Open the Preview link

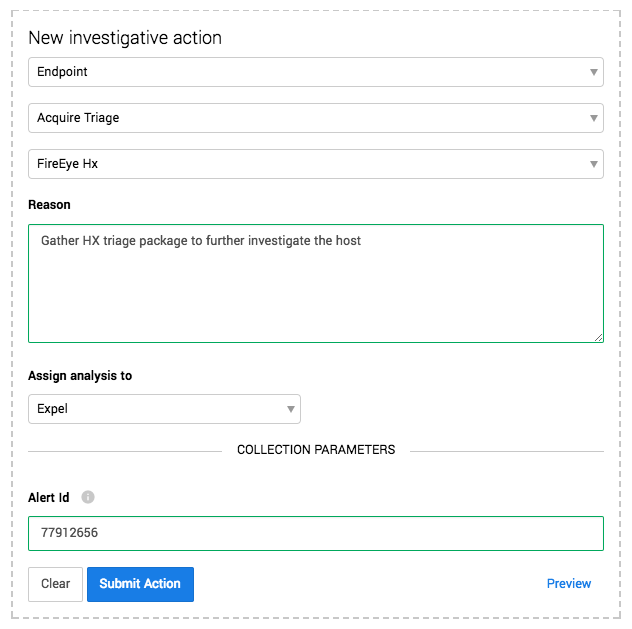point(569,583)
